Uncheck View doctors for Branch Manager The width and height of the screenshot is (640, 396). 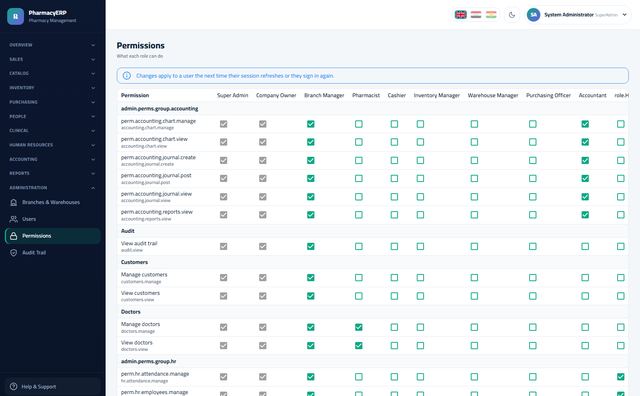(311, 345)
